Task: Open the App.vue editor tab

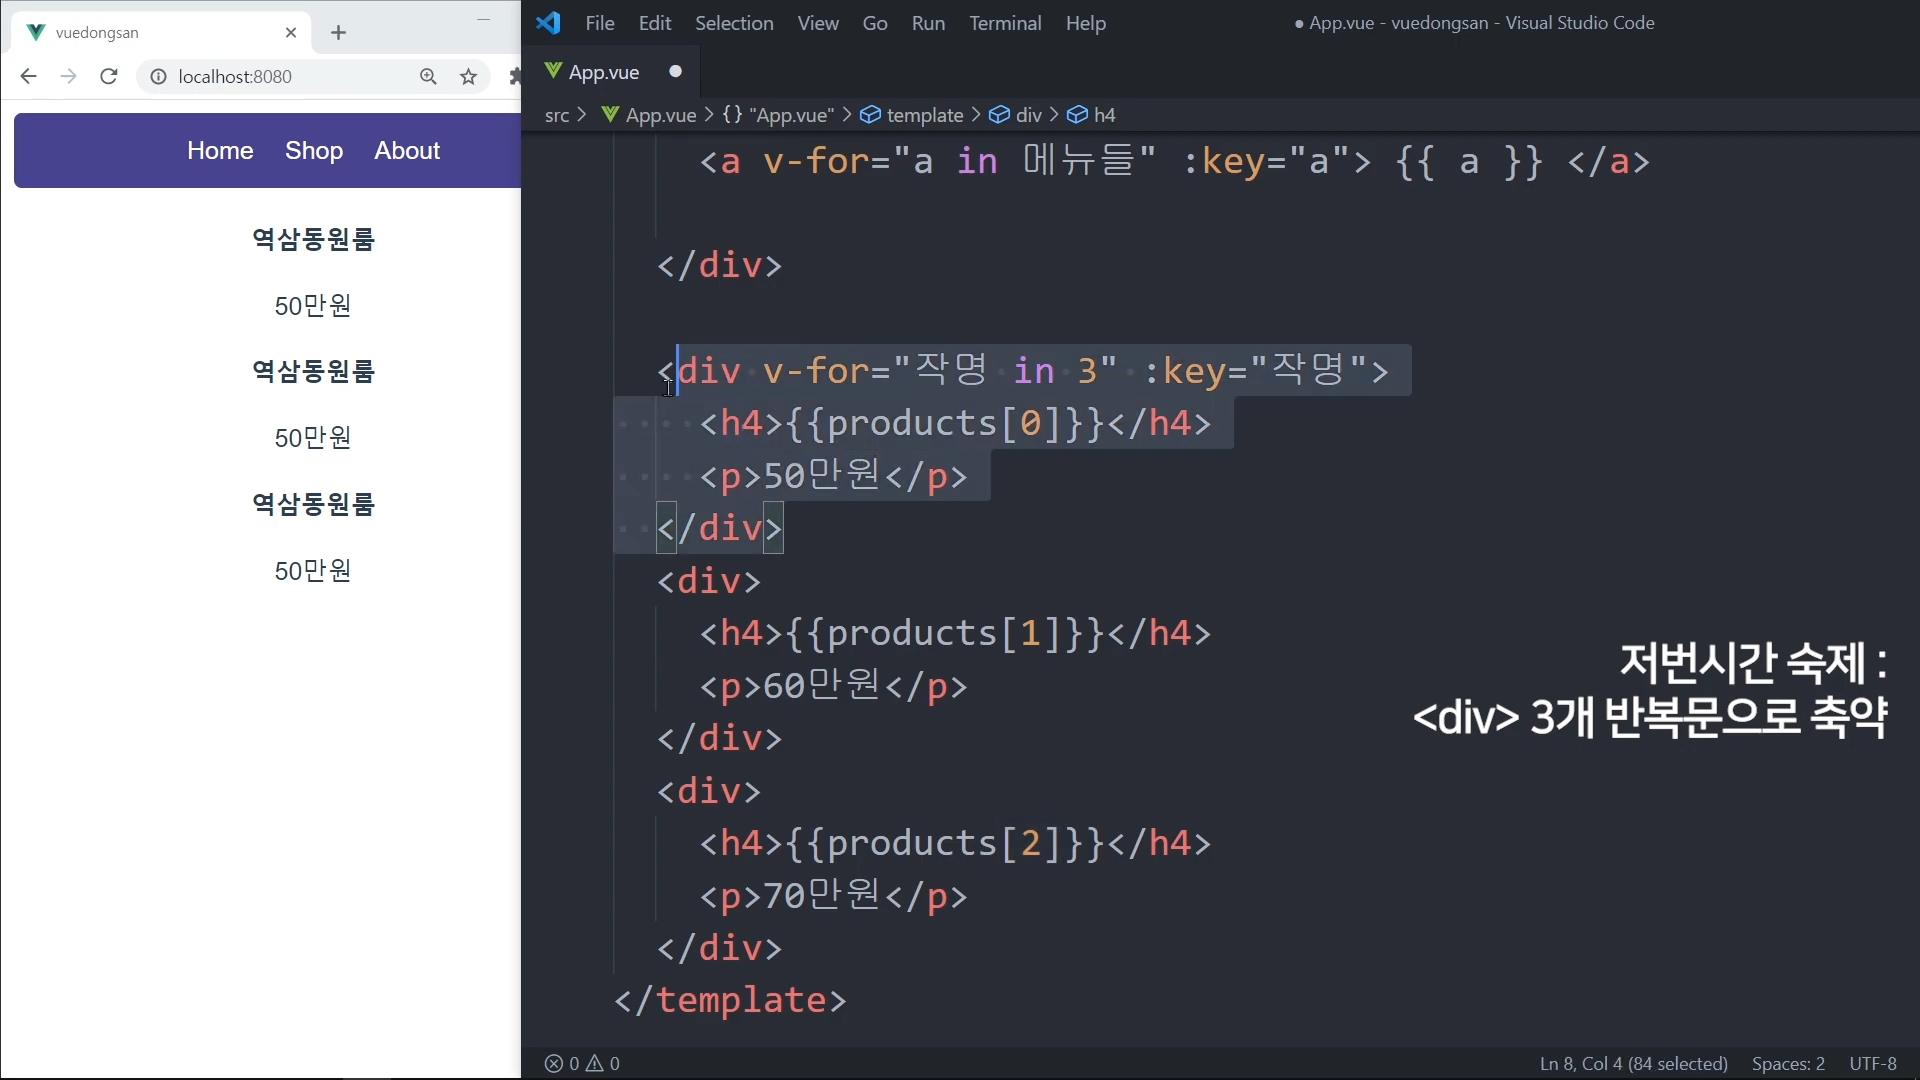Action: [603, 72]
